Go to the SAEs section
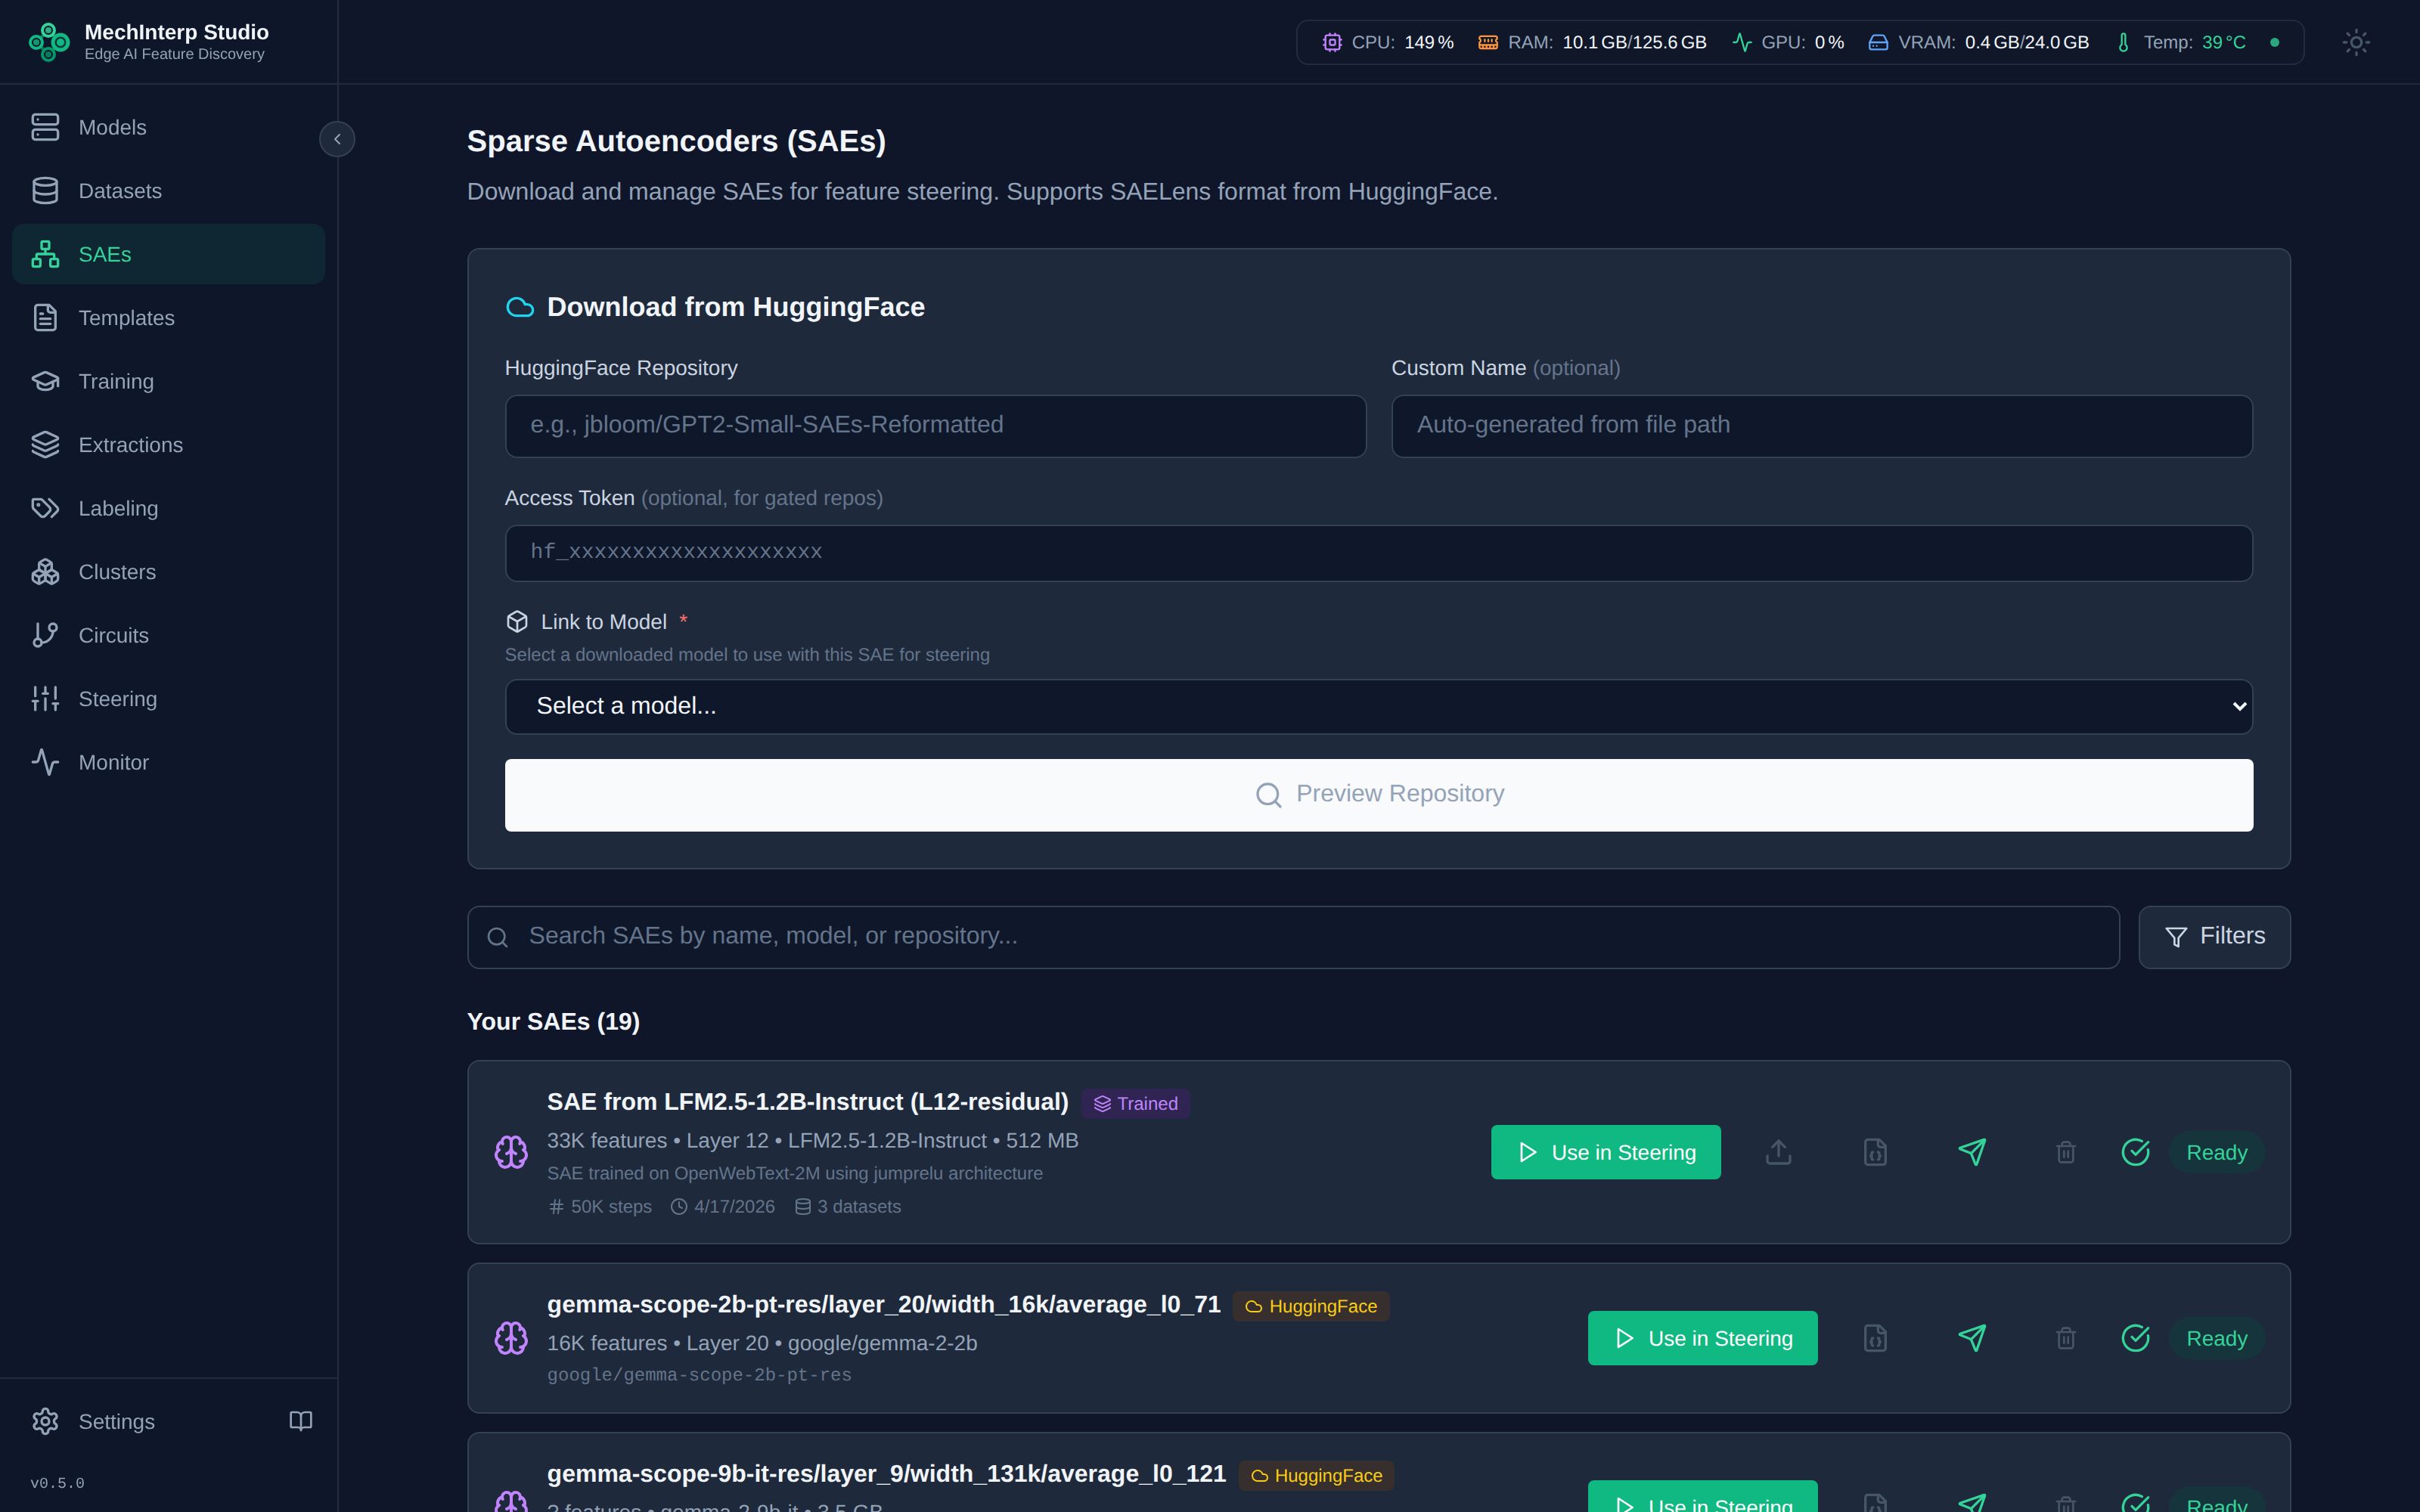Screen dimensions: 2420x1512 (168, 254)
